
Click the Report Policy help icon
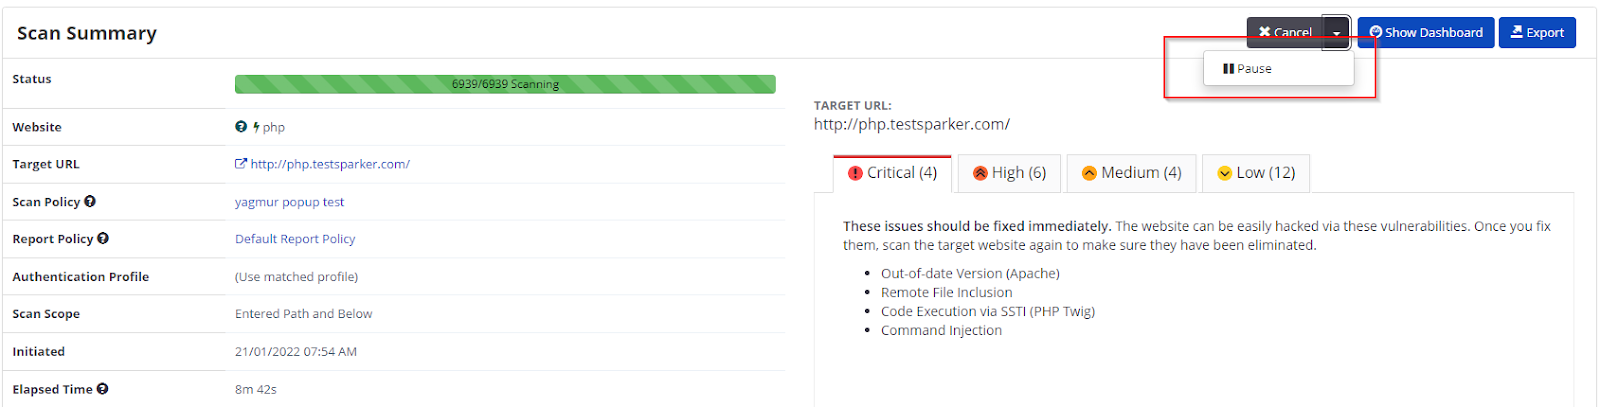coord(103,239)
